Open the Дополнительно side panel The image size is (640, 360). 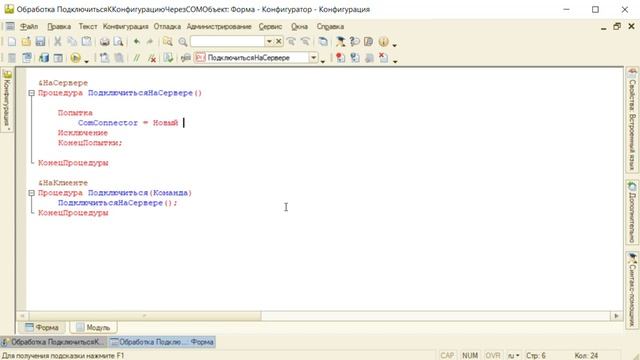[632, 212]
